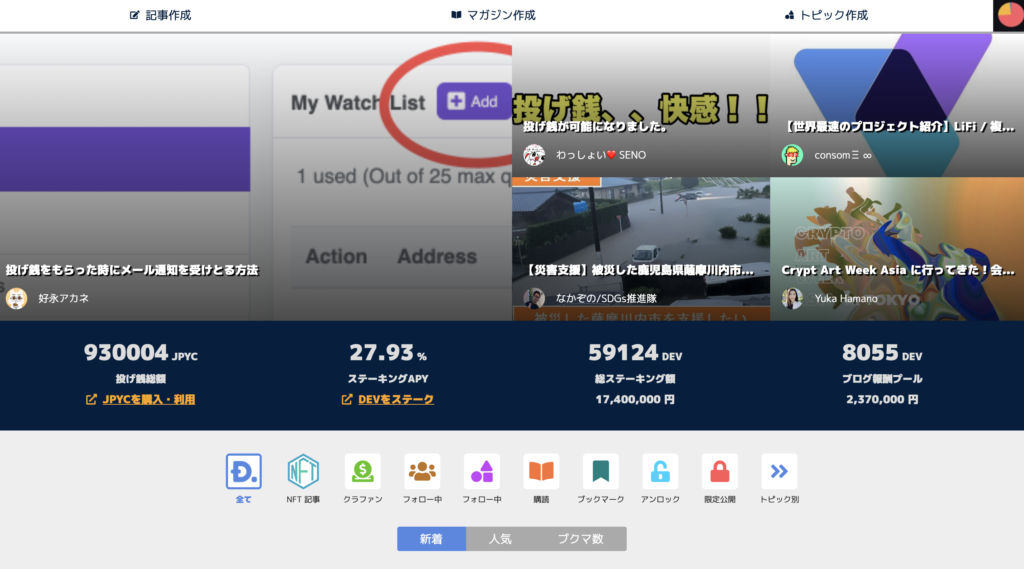The image size is (1024, 569).
Task: Switch to the 人気 tab
Action: point(500,539)
